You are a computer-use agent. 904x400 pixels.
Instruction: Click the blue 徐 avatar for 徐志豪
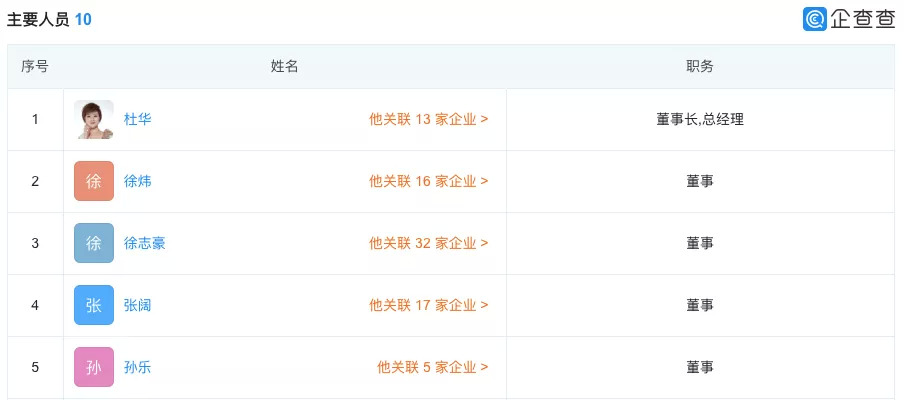(94, 244)
